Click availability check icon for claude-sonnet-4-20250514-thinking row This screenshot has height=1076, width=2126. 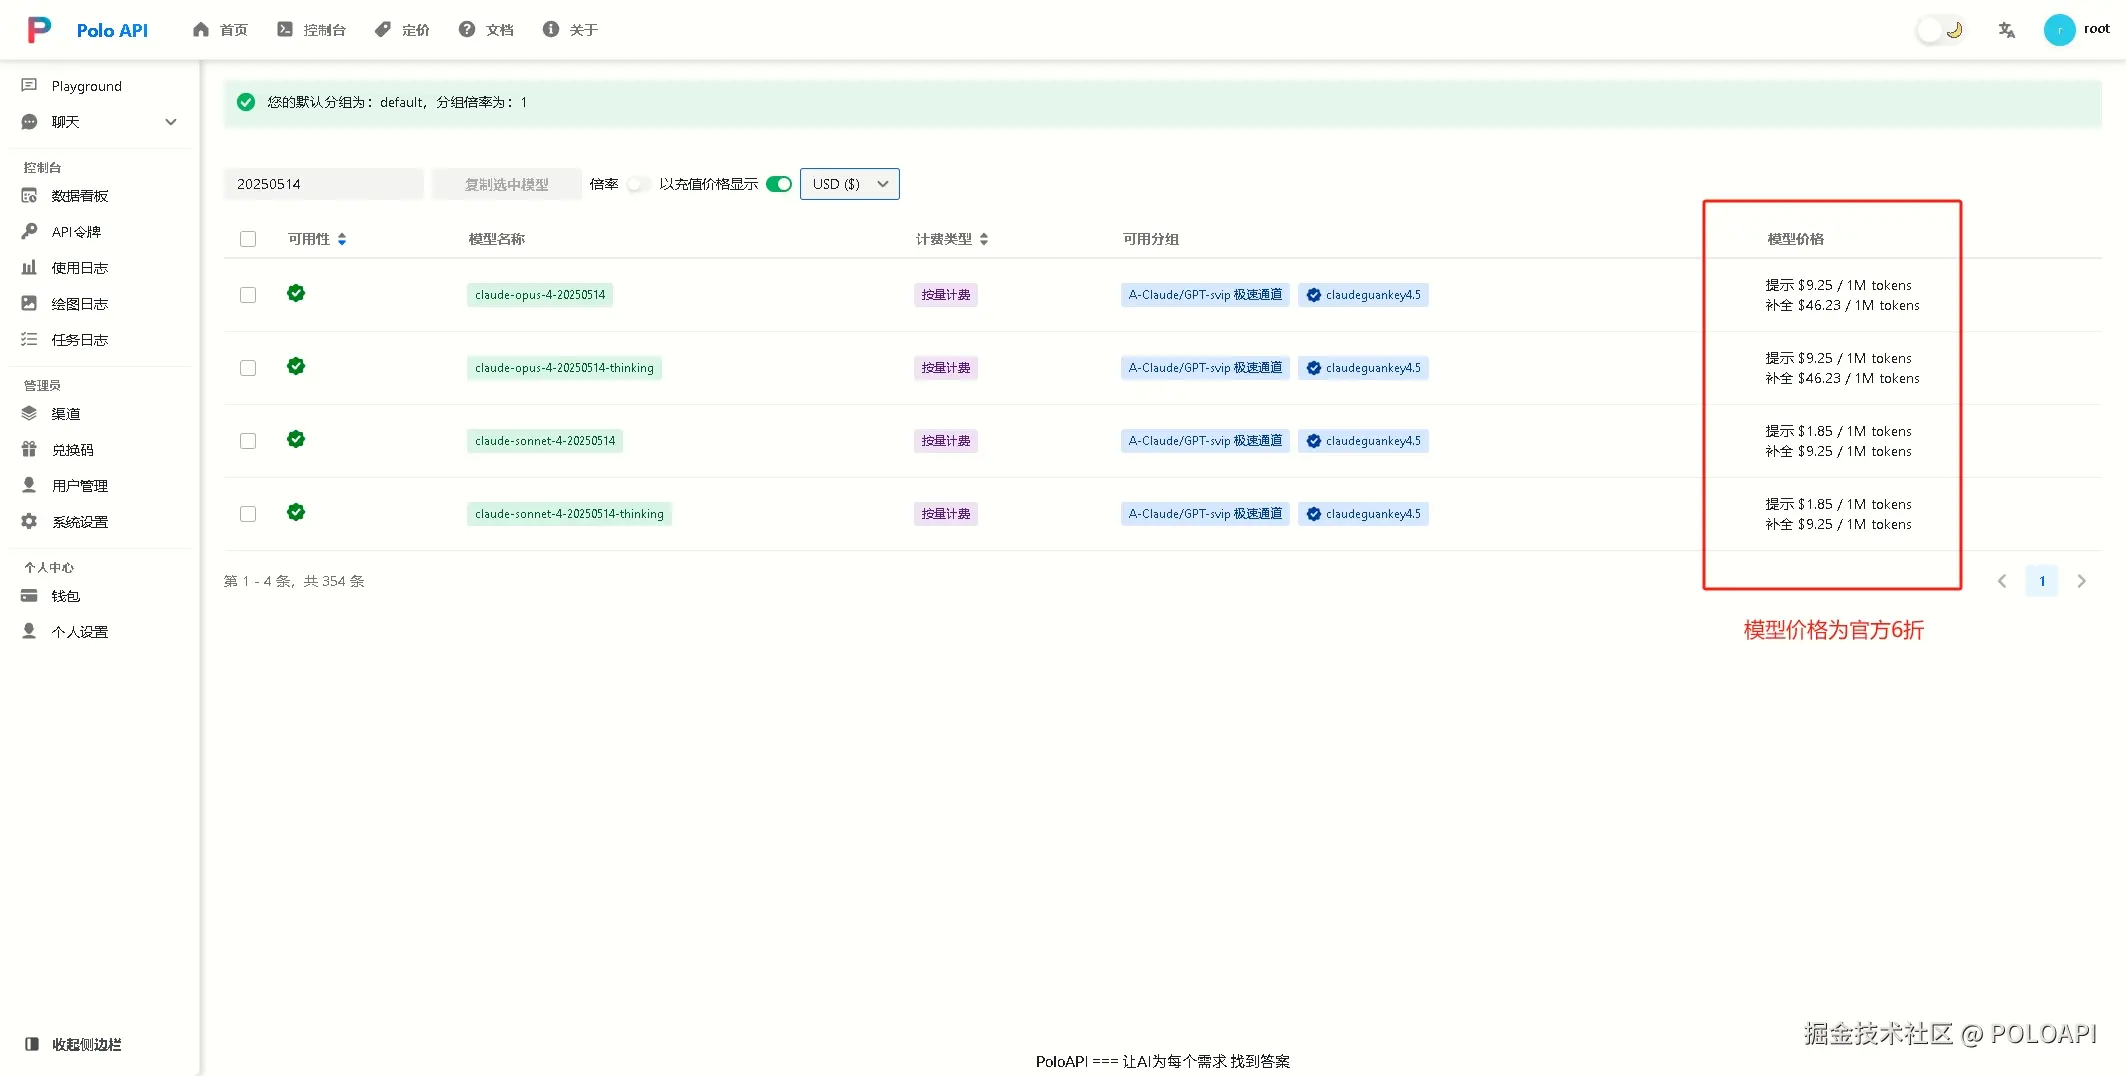click(296, 512)
